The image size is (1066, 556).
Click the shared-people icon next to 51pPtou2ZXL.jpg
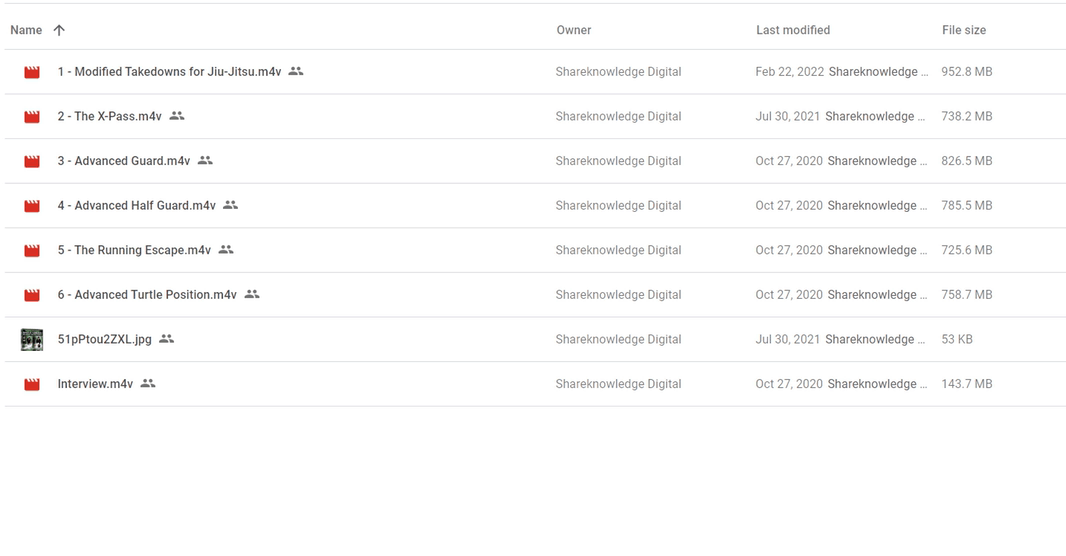pyautogui.click(x=167, y=339)
